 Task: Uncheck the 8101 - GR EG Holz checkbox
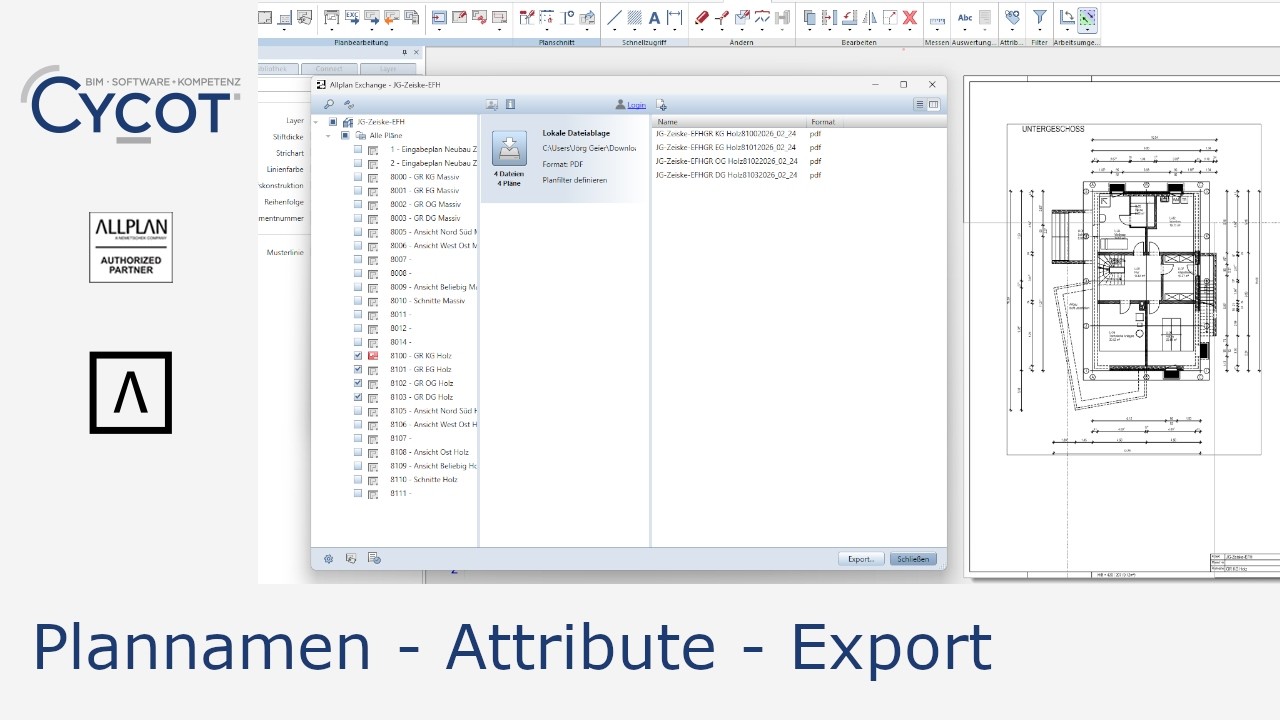click(358, 370)
